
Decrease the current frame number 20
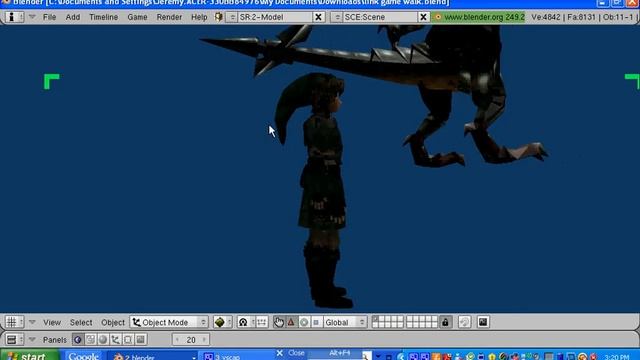177,340
